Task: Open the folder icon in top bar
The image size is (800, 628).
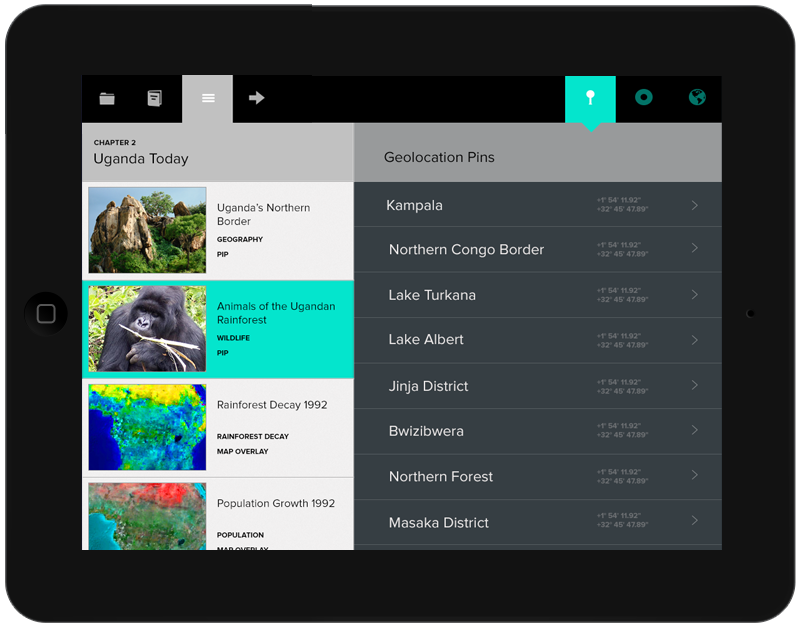Action: point(107,98)
